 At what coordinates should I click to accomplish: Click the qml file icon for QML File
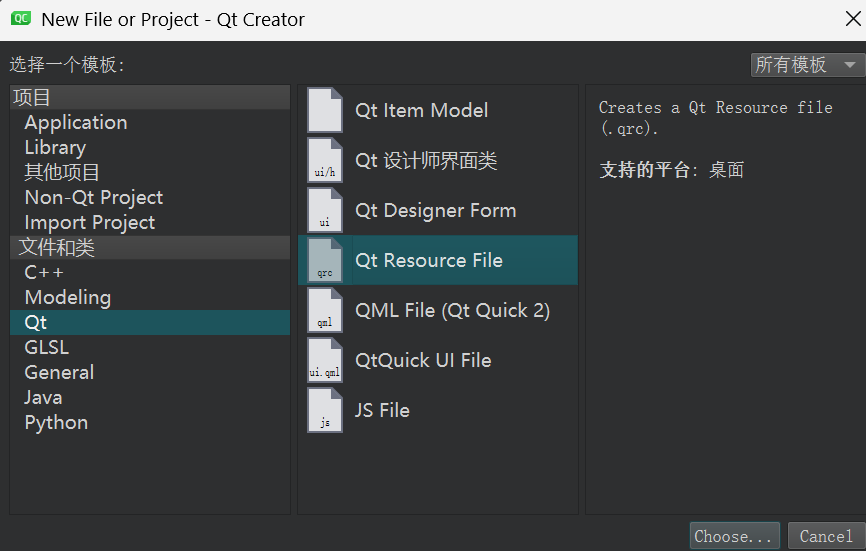tap(325, 310)
